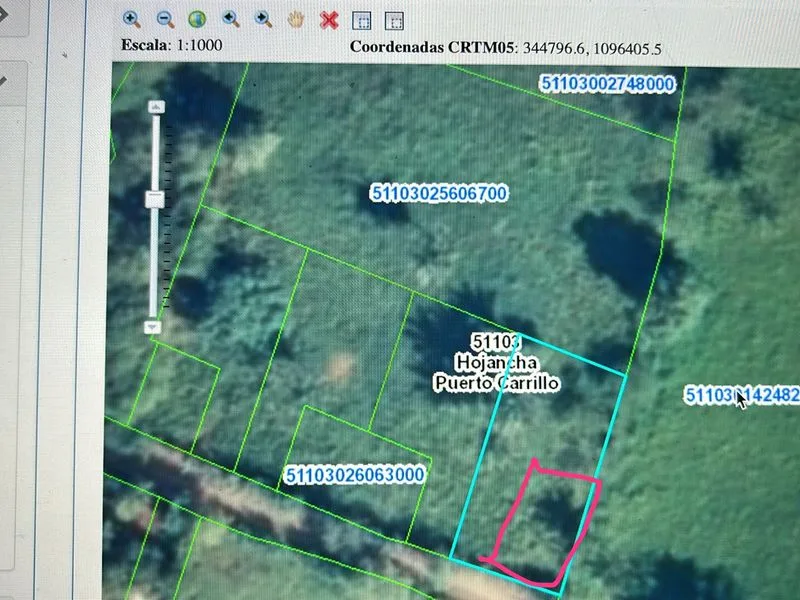Click the zoom slider up arrow
The height and width of the screenshot is (600, 800).
[x=156, y=107]
